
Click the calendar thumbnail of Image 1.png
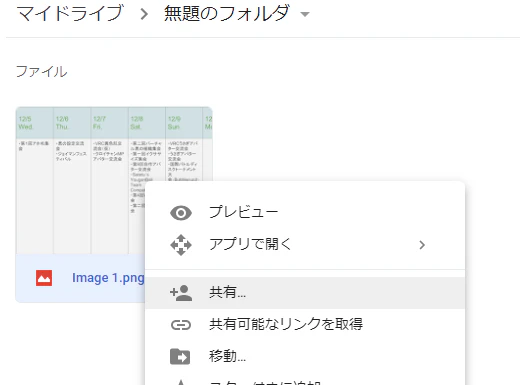(114, 180)
